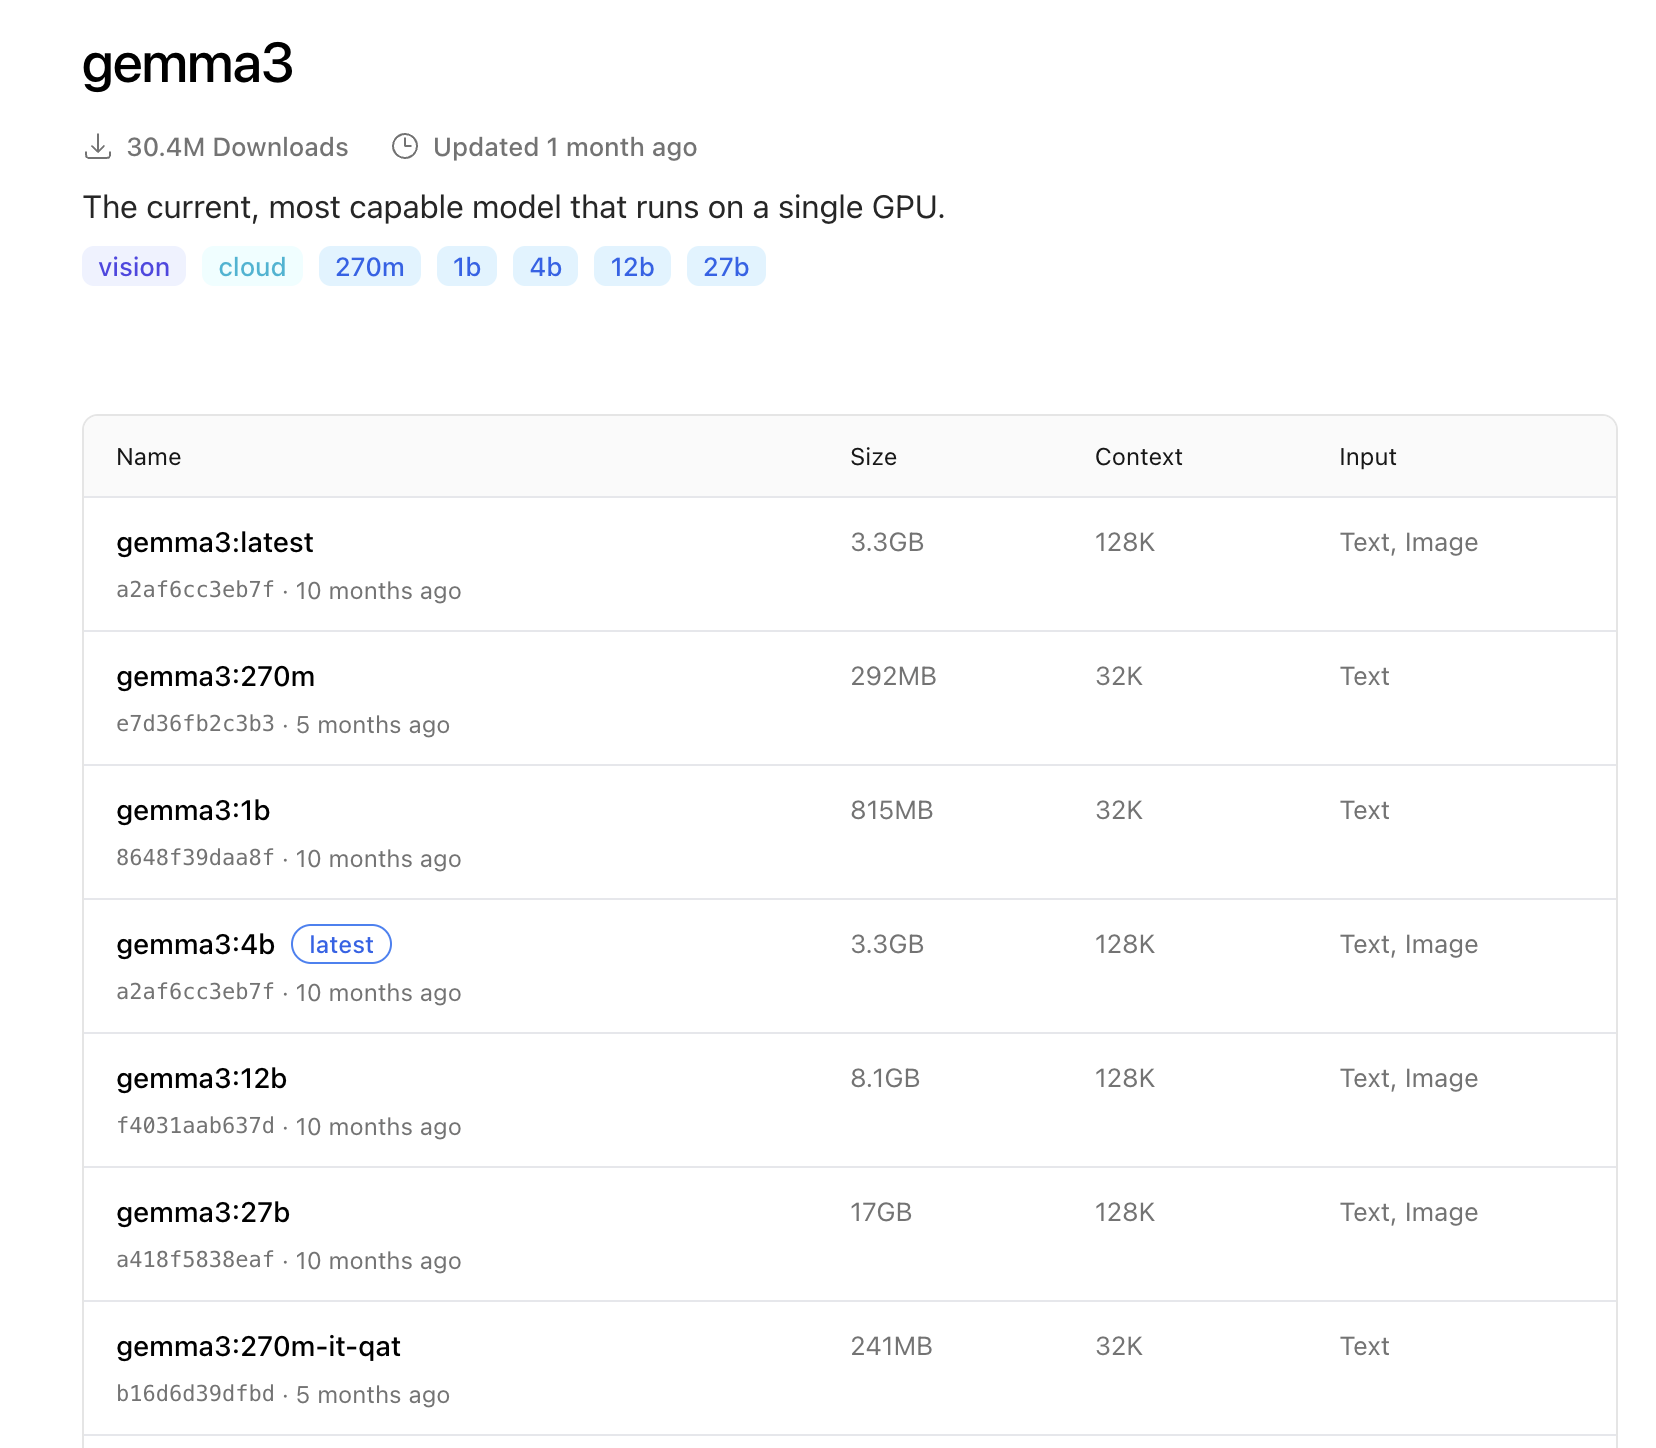The image size is (1656, 1448).
Task: Select the vision tag
Action: point(134,267)
